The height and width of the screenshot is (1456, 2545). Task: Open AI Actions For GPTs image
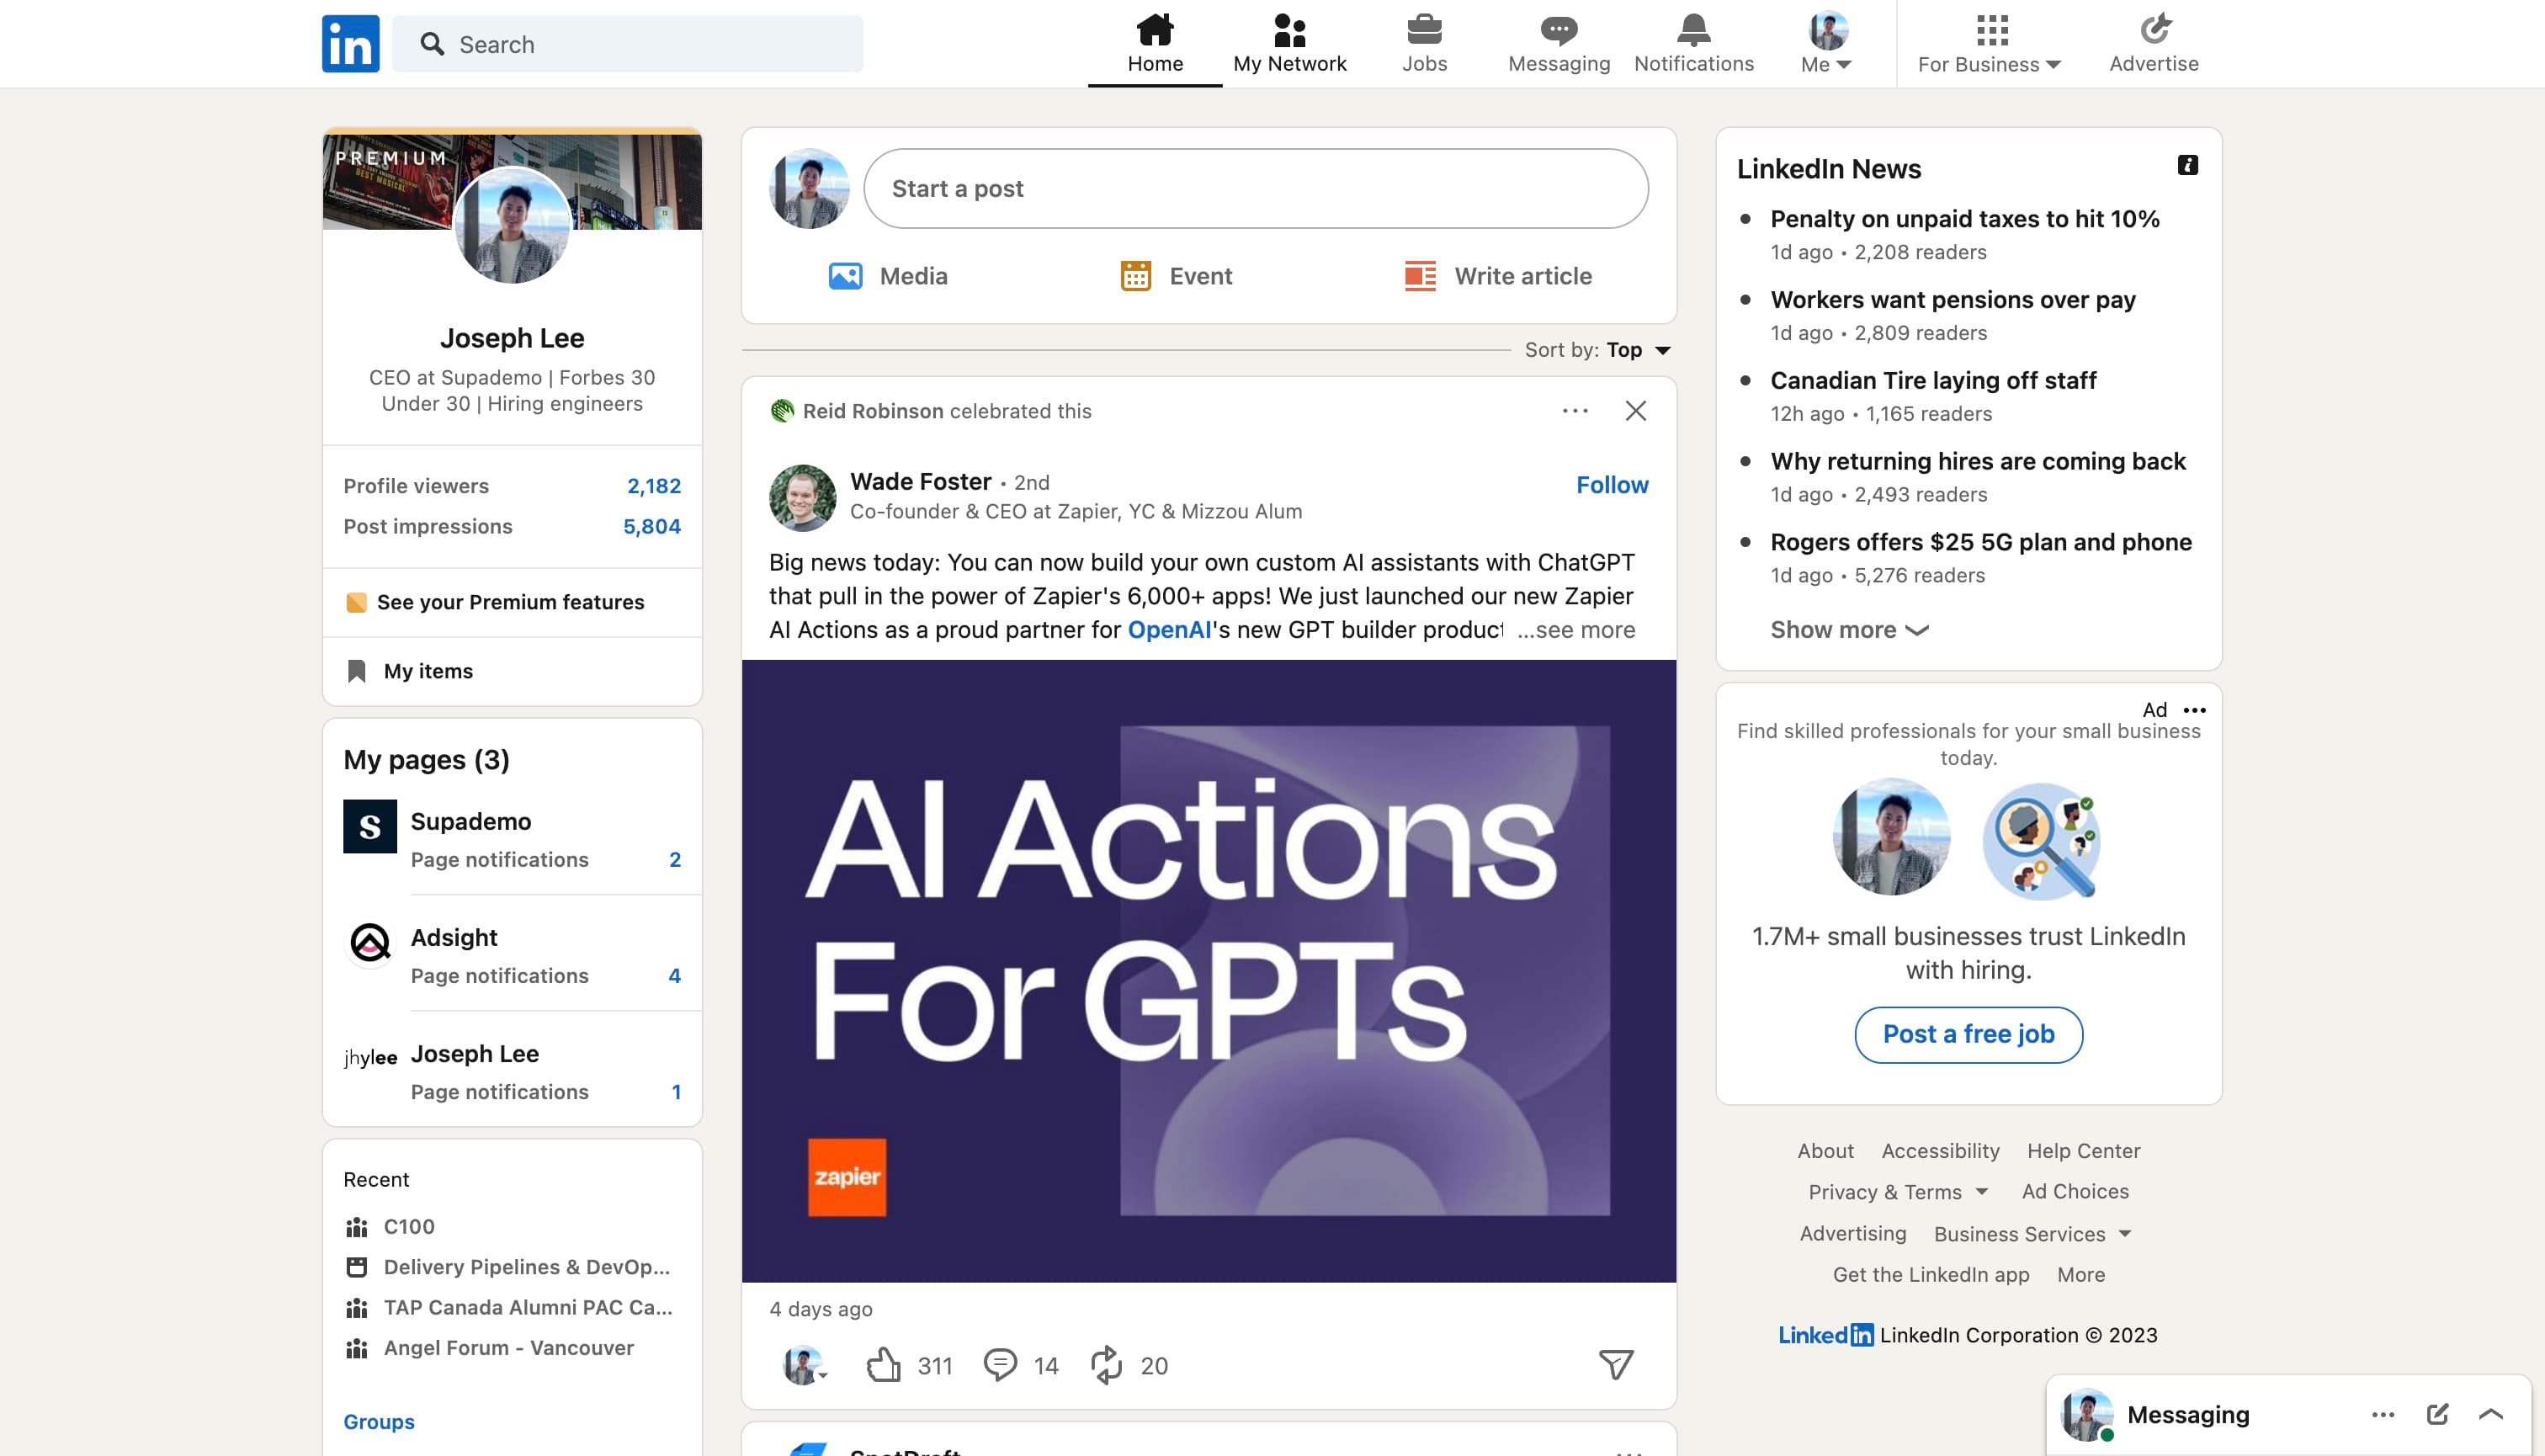click(1208, 971)
